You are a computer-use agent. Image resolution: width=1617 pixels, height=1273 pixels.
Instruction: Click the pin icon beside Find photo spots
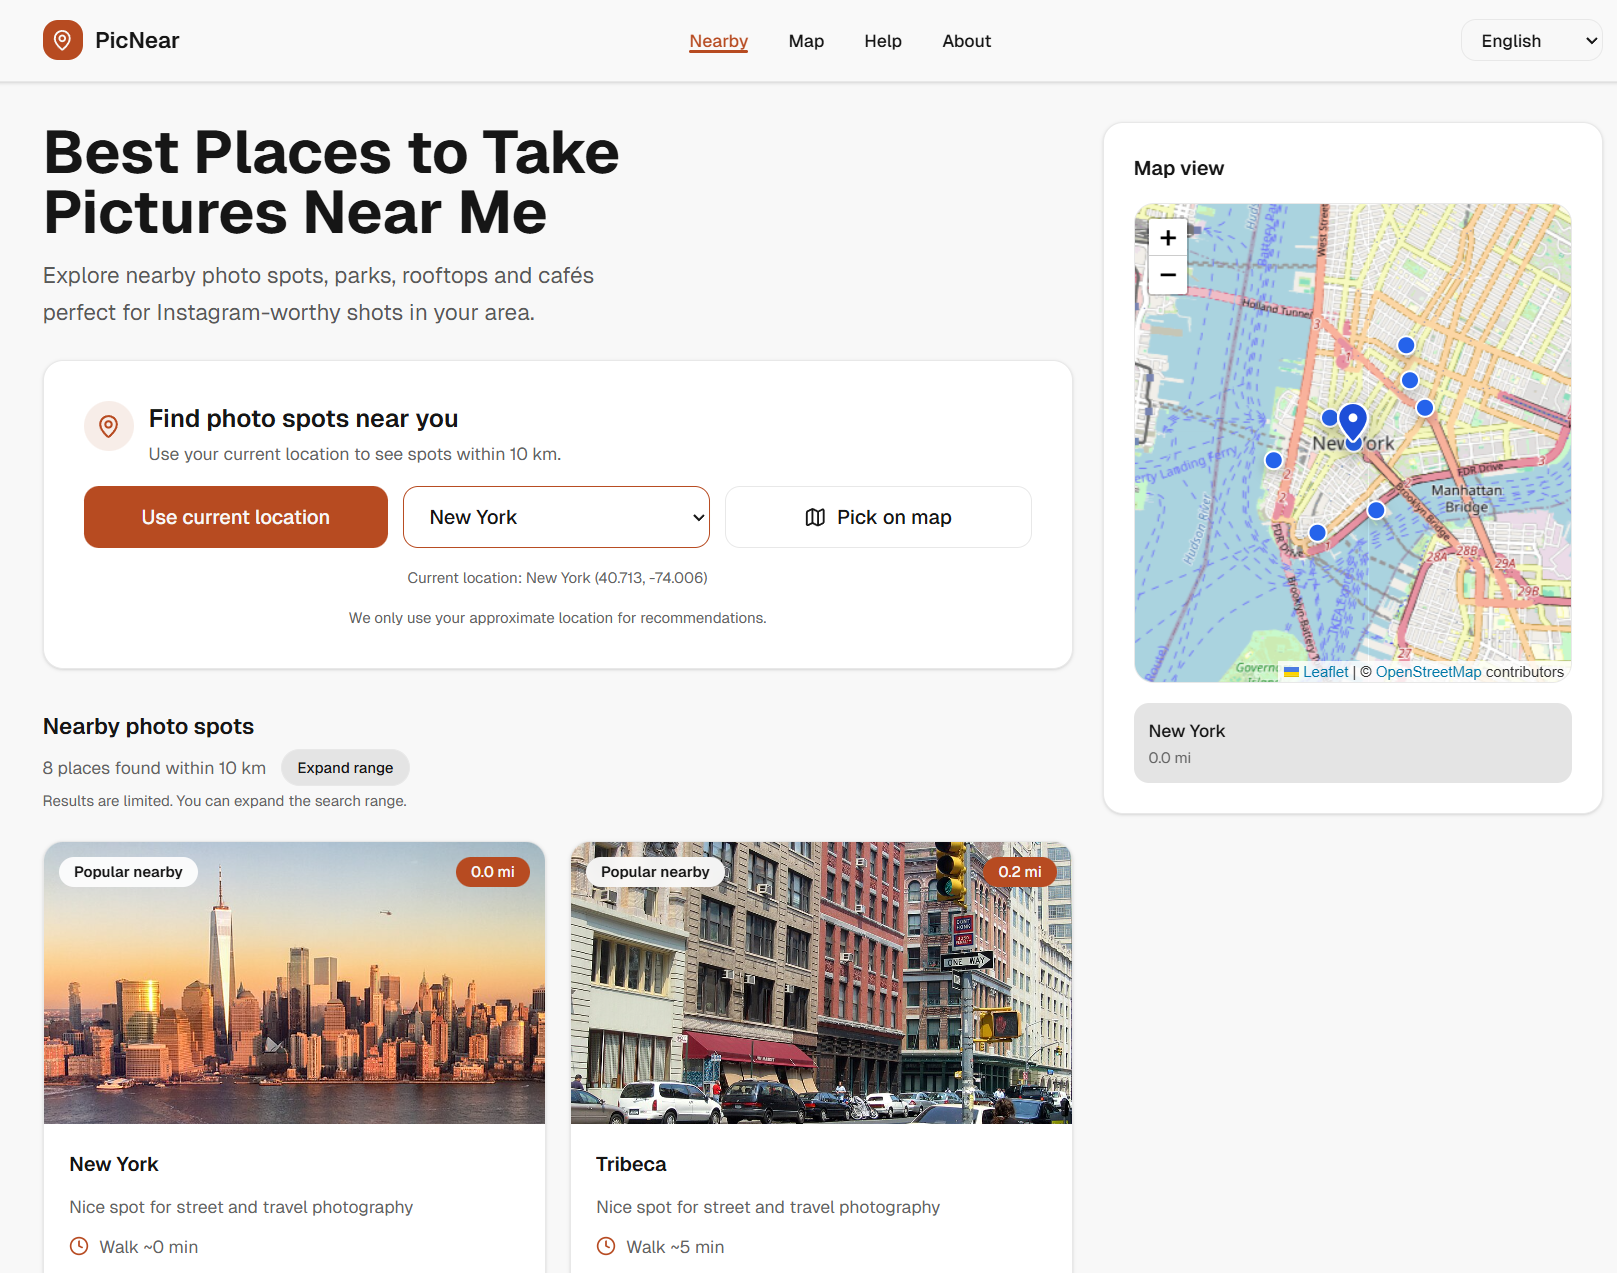coord(108,426)
